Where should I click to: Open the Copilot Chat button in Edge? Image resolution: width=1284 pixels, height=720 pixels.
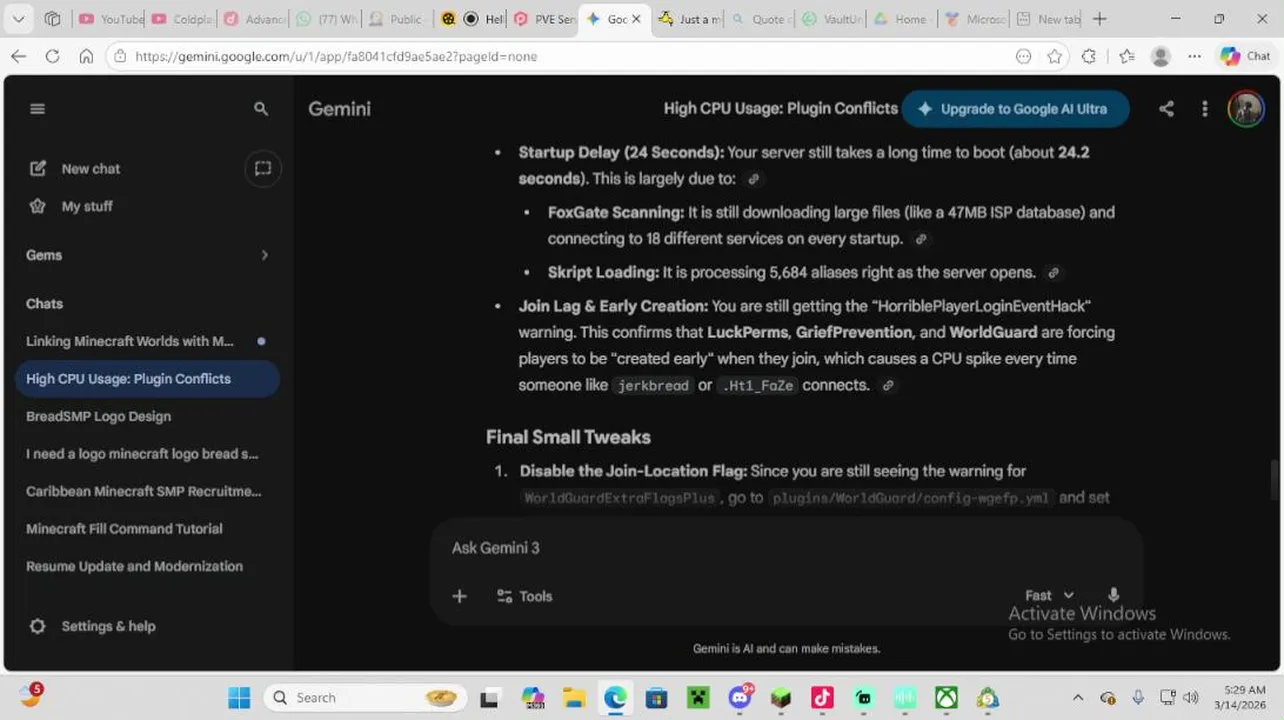pos(1245,57)
